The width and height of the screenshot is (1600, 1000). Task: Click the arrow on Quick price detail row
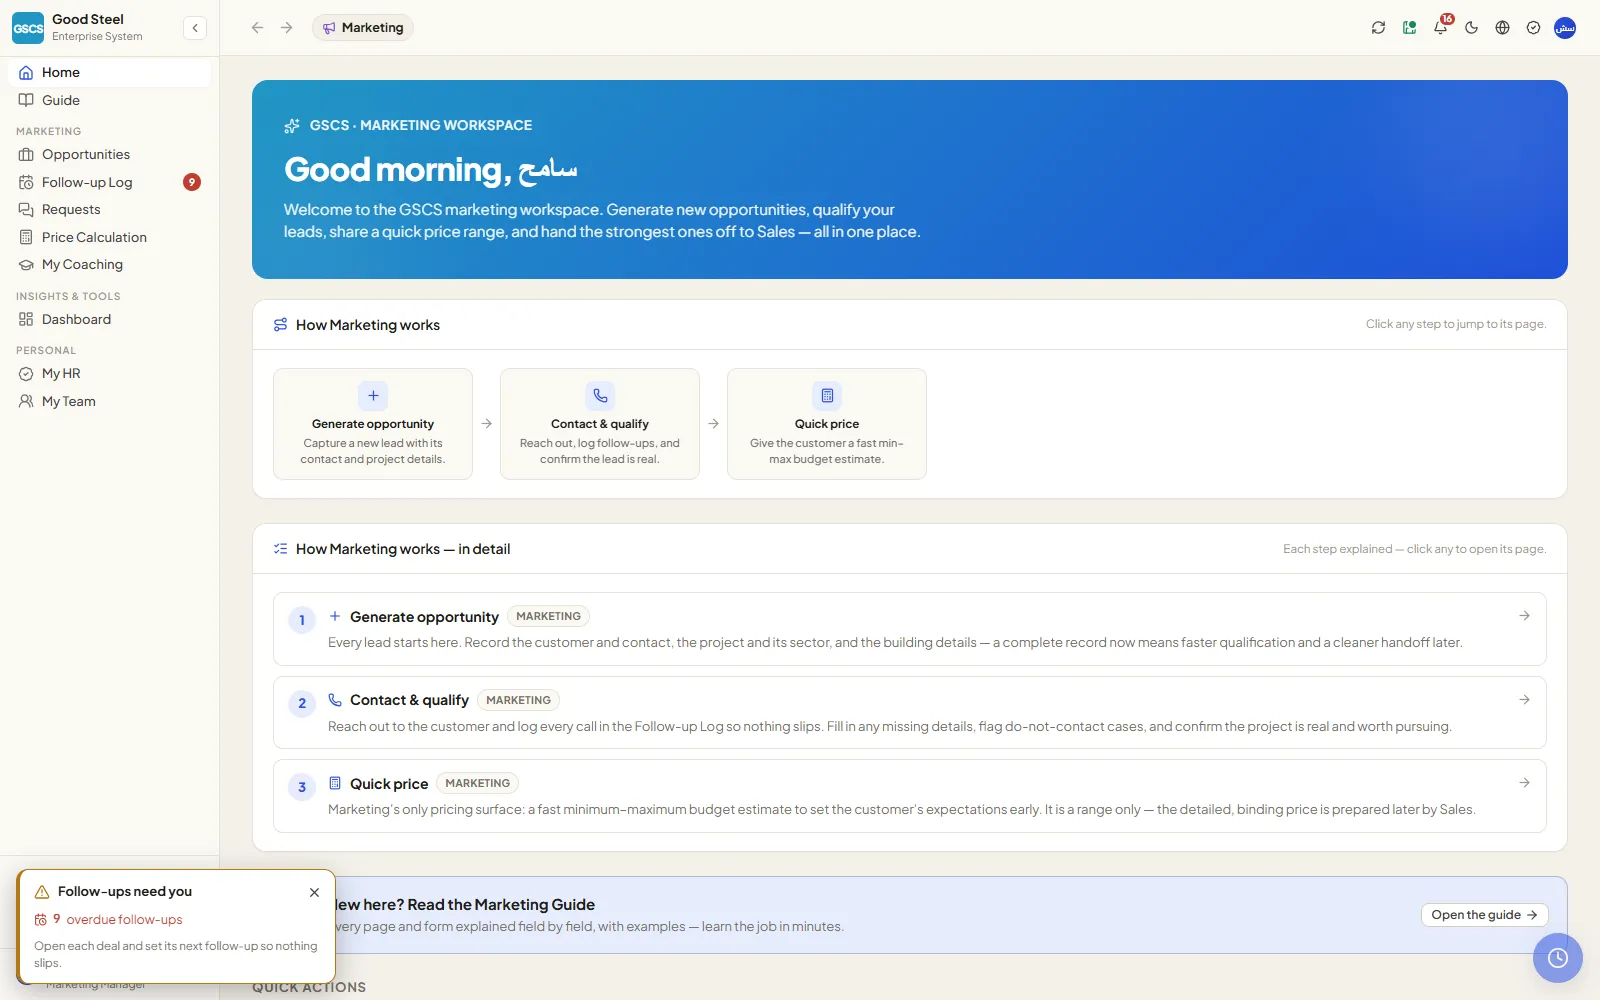1524,783
